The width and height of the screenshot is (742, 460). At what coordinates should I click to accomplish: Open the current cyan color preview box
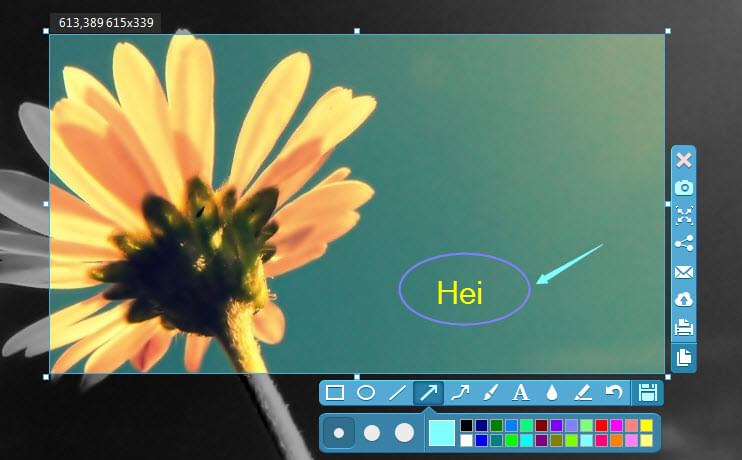pyautogui.click(x=441, y=433)
